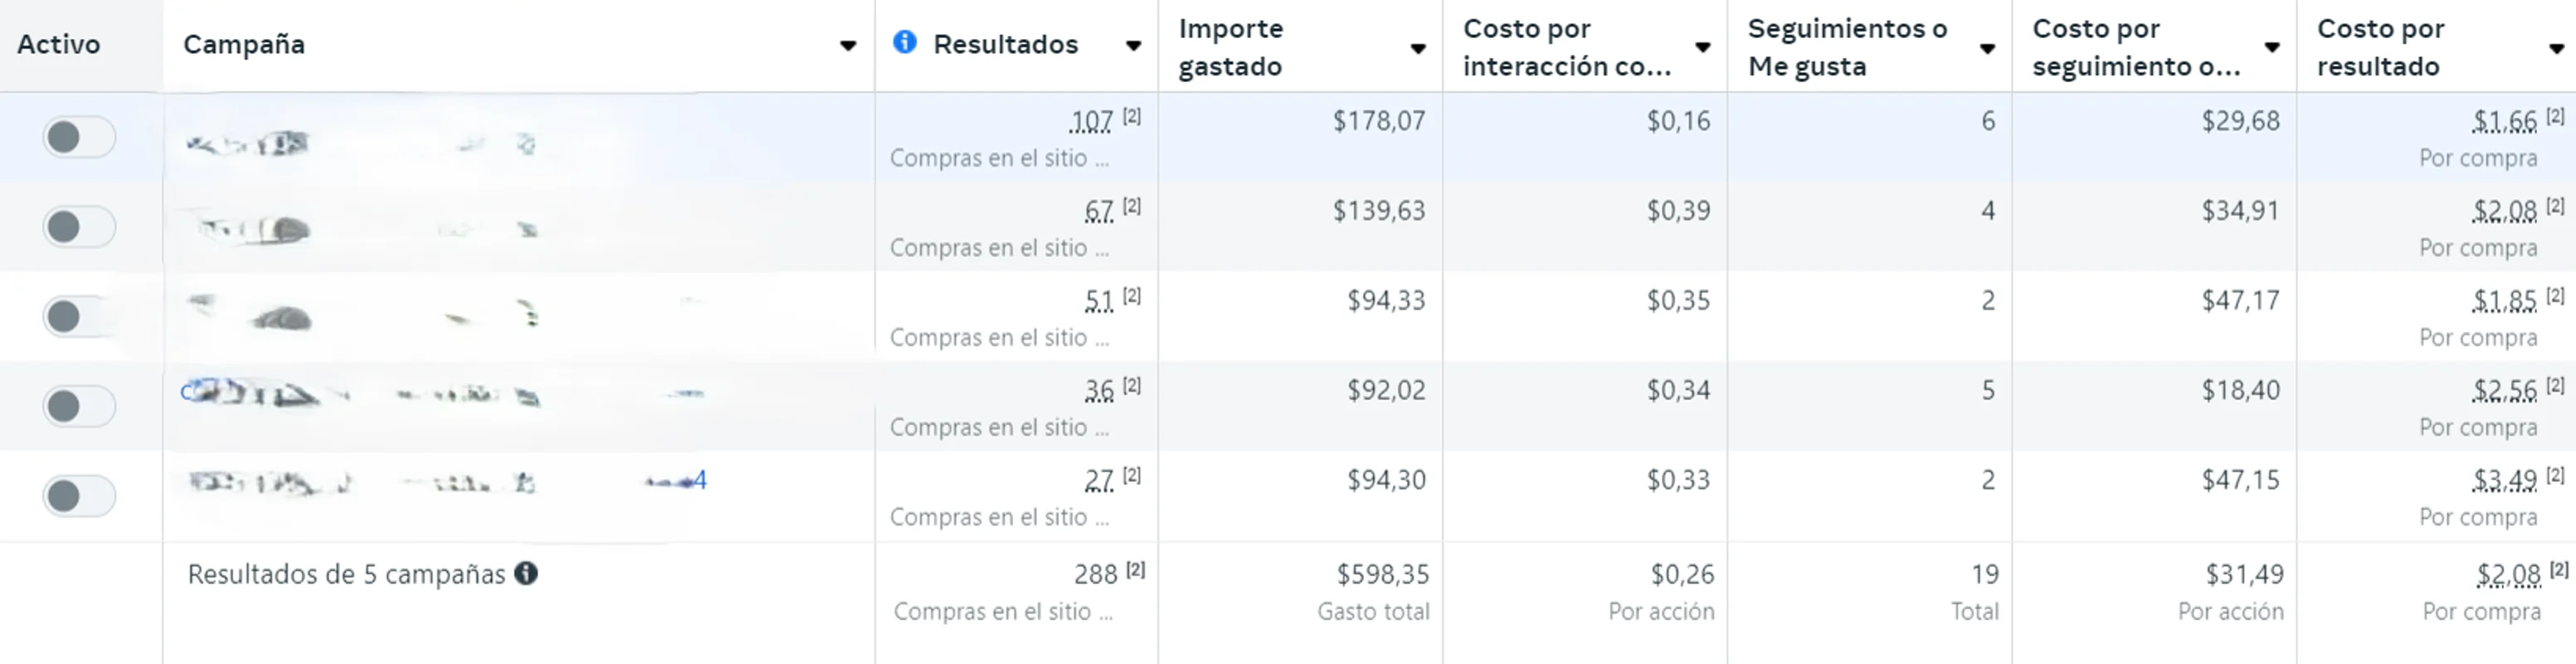Click the info icon beside Resultados header

pyautogui.click(x=905, y=44)
